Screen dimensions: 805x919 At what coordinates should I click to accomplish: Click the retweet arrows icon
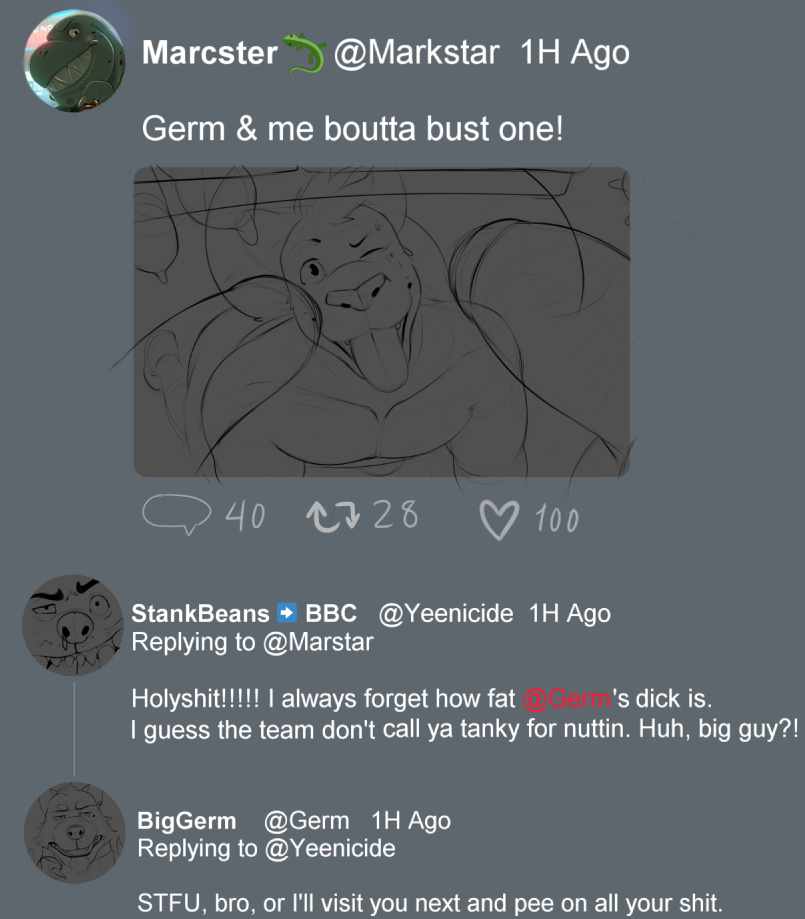[334, 515]
